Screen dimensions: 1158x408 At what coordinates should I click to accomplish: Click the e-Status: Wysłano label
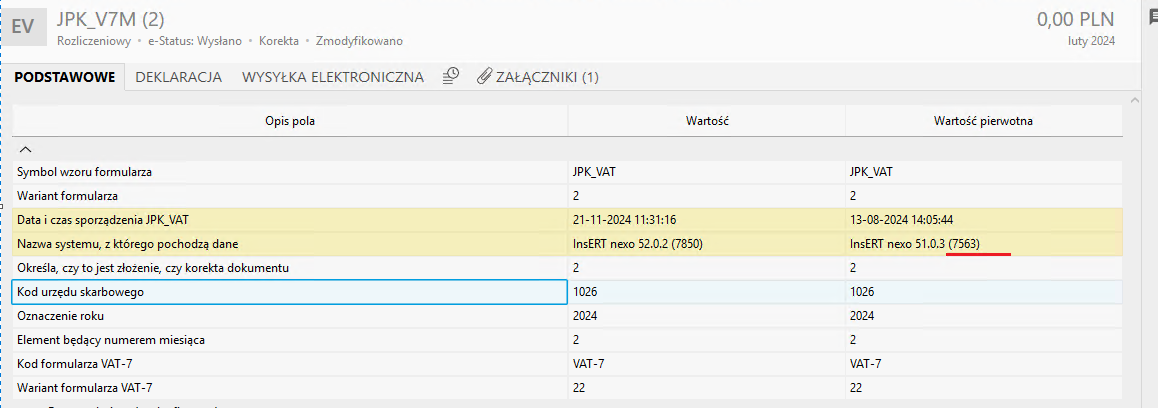(195, 41)
